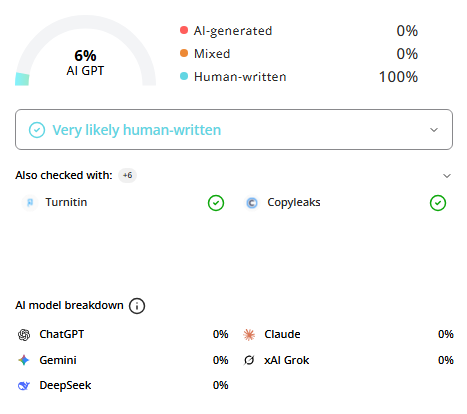Select the Human-written legend entry
Image resolution: width=467 pixels, height=414 pixels.
click(x=233, y=77)
